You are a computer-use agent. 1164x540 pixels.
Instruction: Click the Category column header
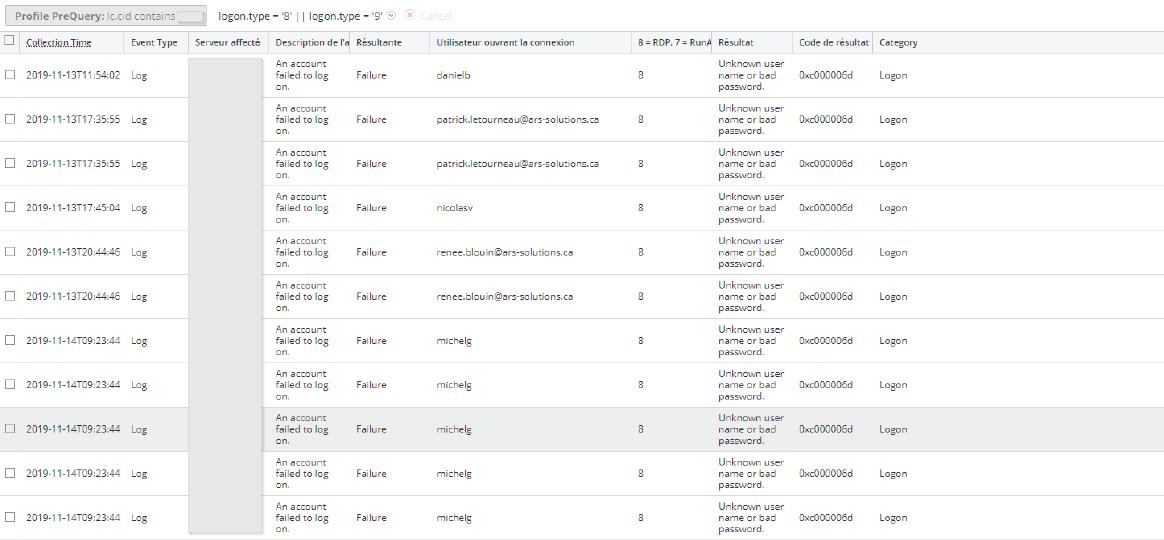pyautogui.click(x=898, y=43)
